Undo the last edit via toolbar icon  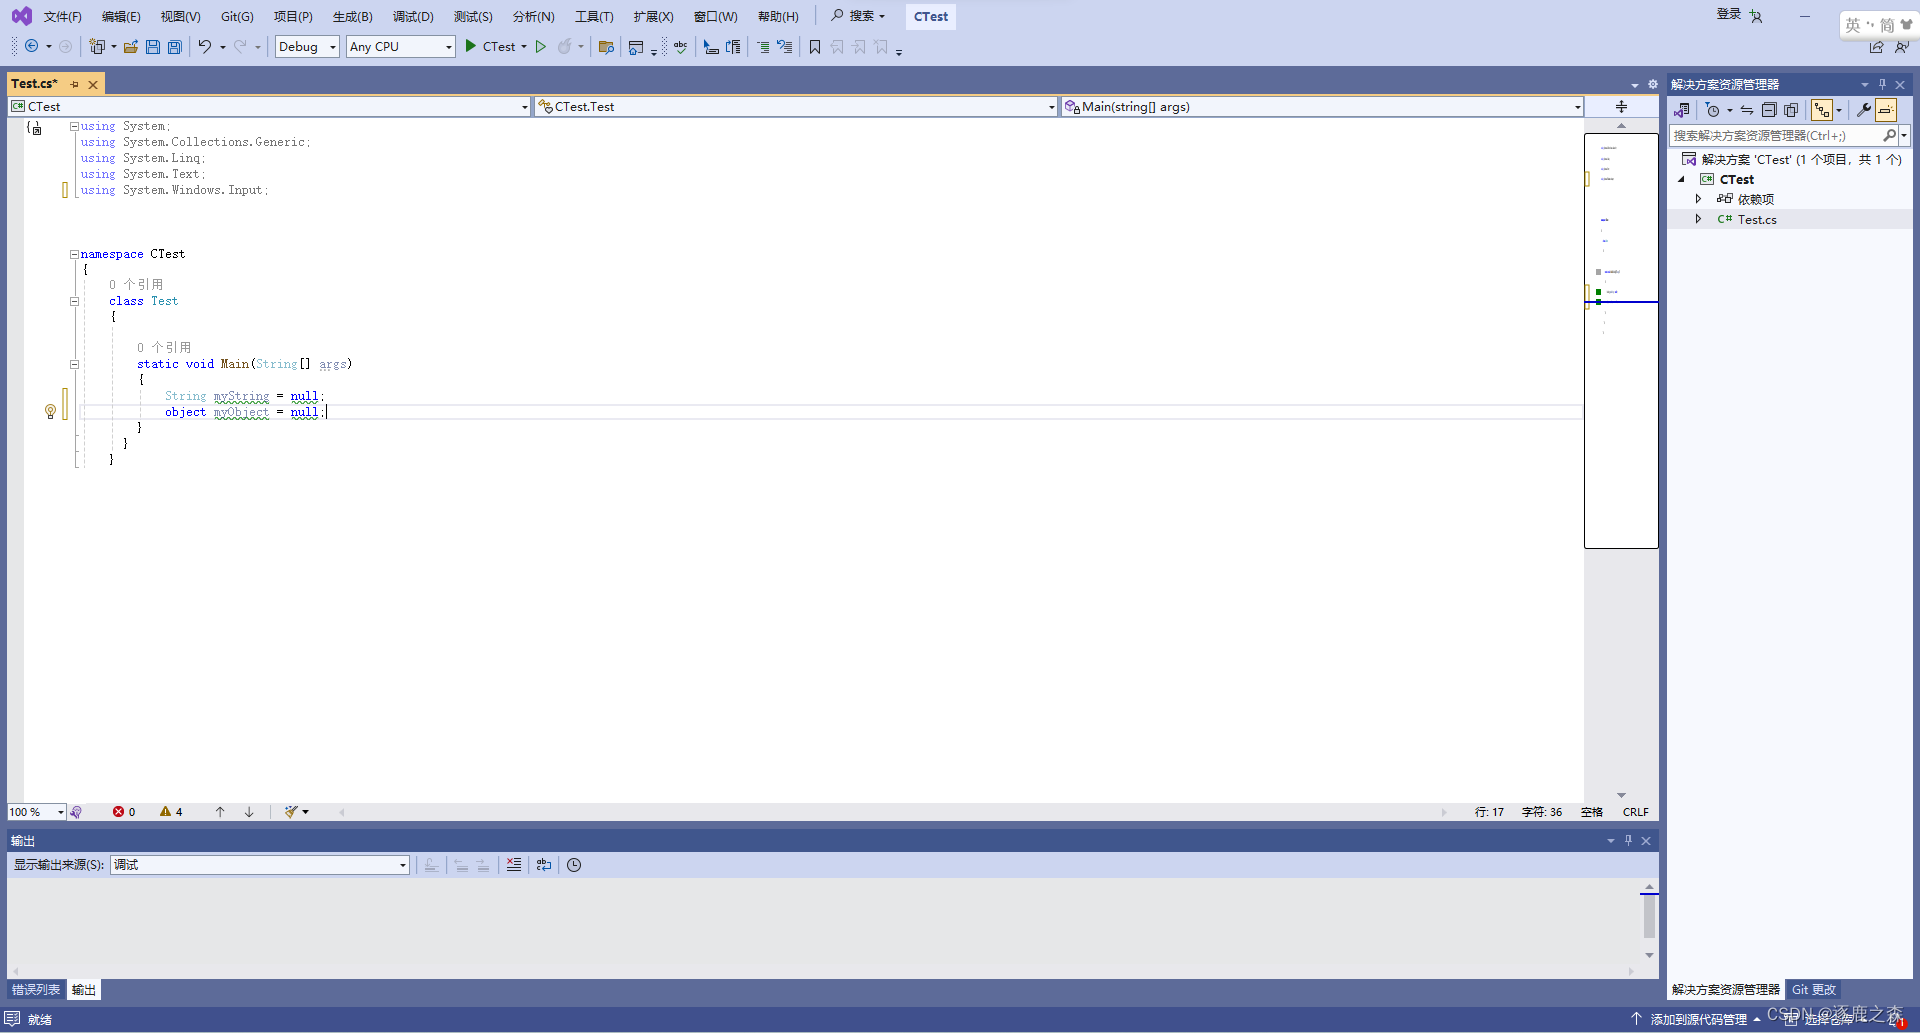(205, 47)
